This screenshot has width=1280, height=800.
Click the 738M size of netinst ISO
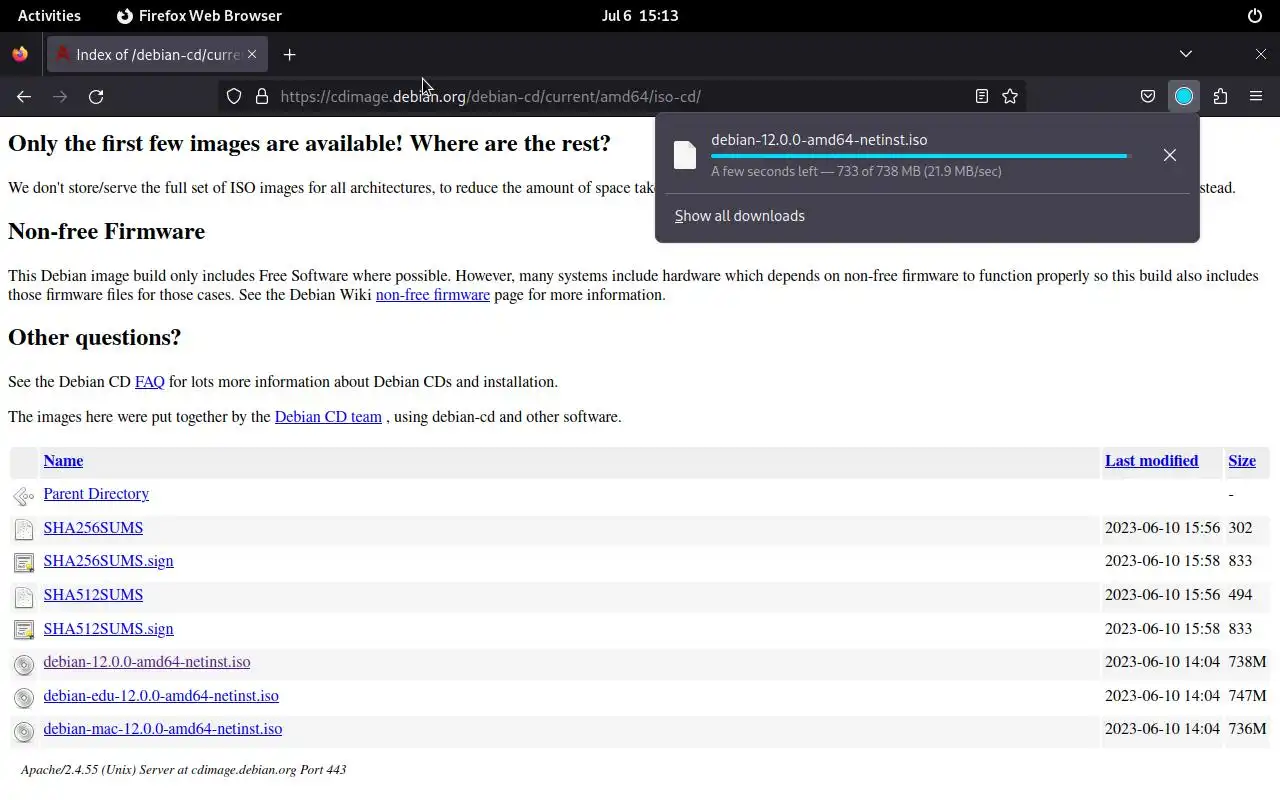1247,662
